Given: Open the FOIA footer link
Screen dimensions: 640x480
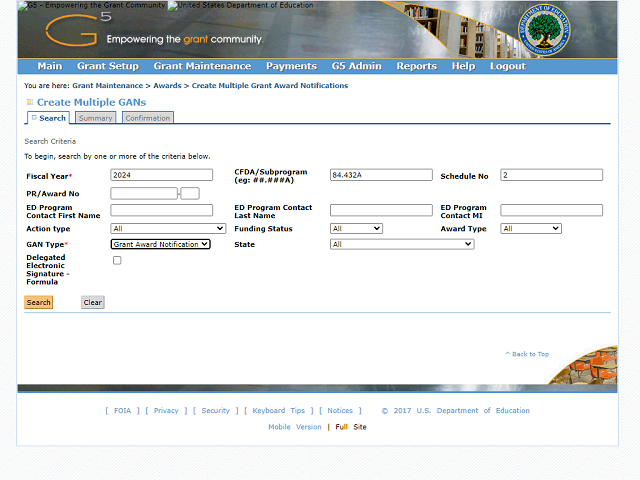Looking at the screenshot, I should pyautogui.click(x=122, y=411).
